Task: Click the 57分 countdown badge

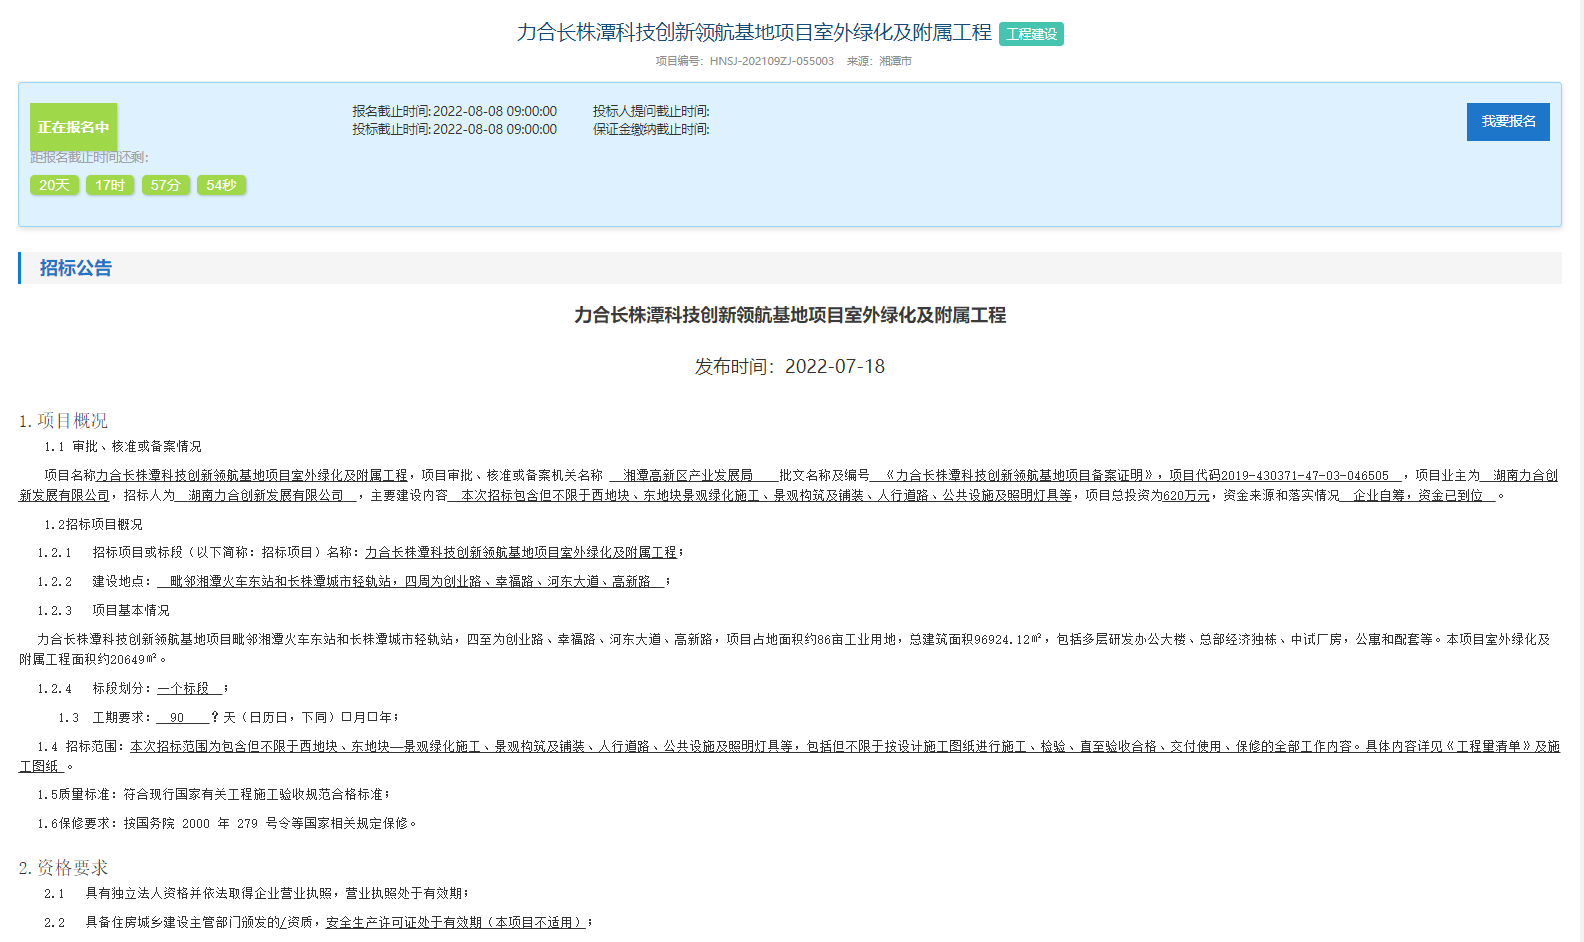Action: coord(165,185)
